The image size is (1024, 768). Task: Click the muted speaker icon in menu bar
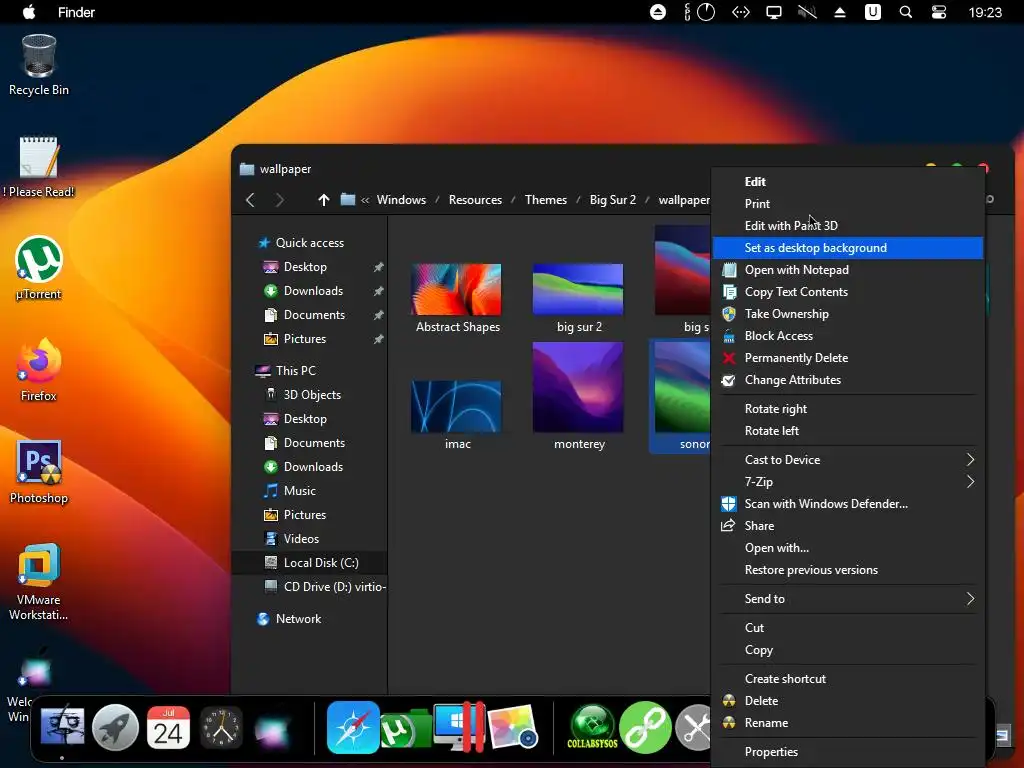tap(807, 12)
